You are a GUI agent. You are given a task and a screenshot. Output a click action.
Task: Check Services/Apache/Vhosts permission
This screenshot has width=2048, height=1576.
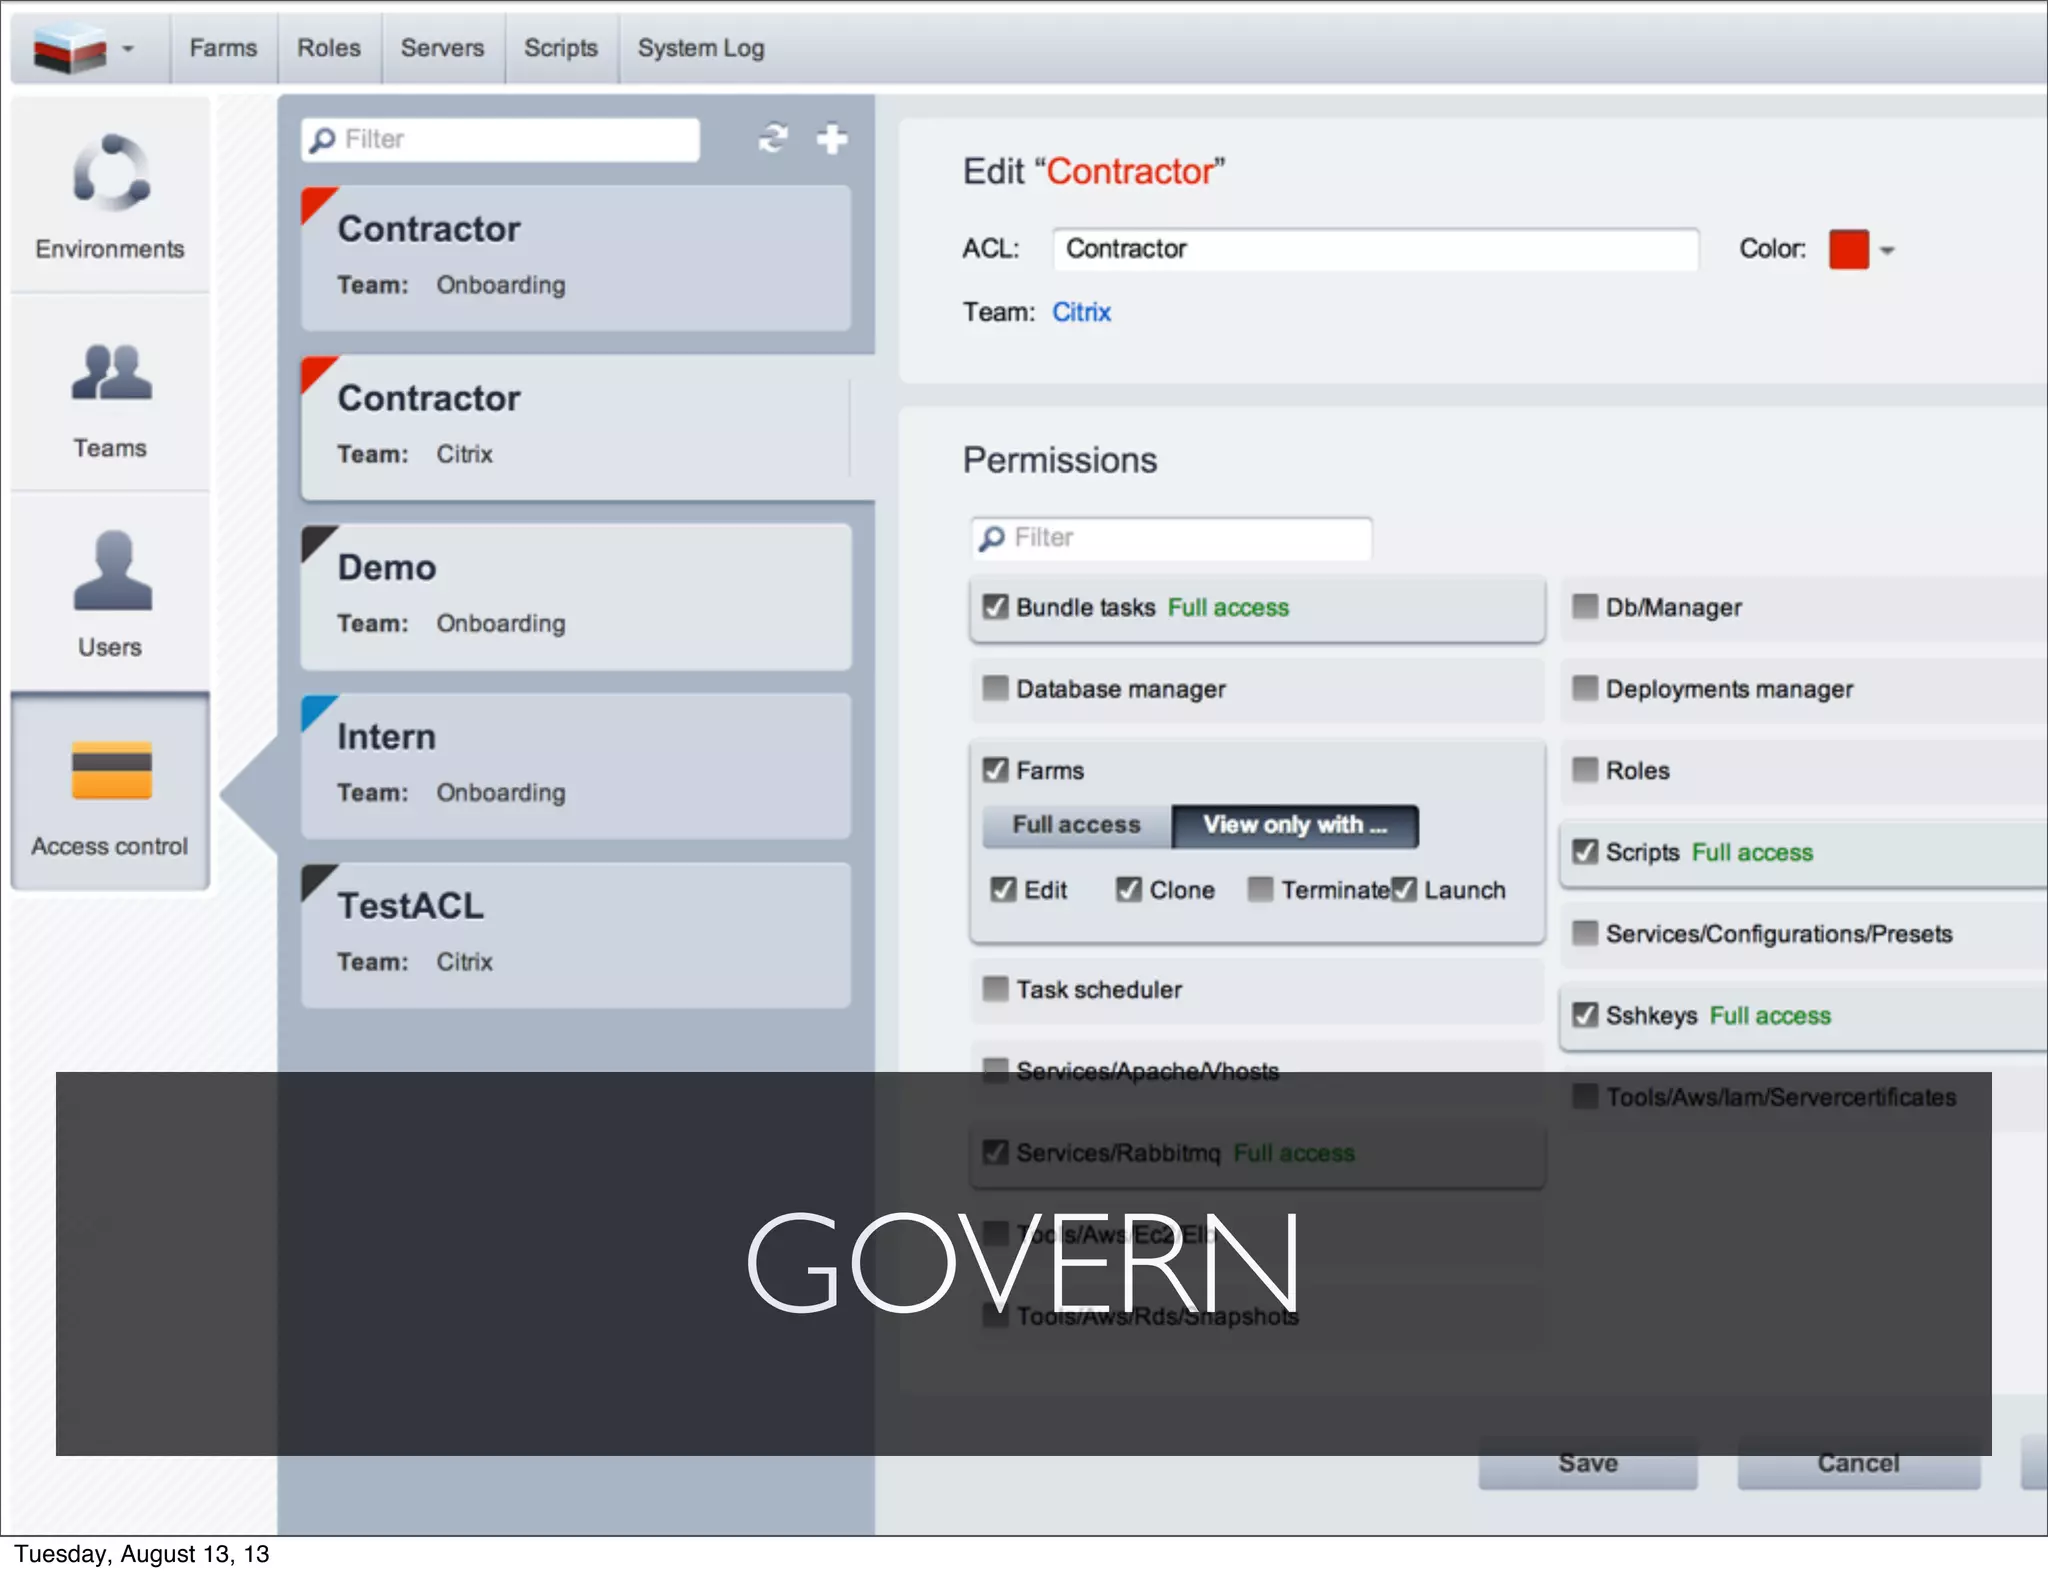(x=995, y=1070)
